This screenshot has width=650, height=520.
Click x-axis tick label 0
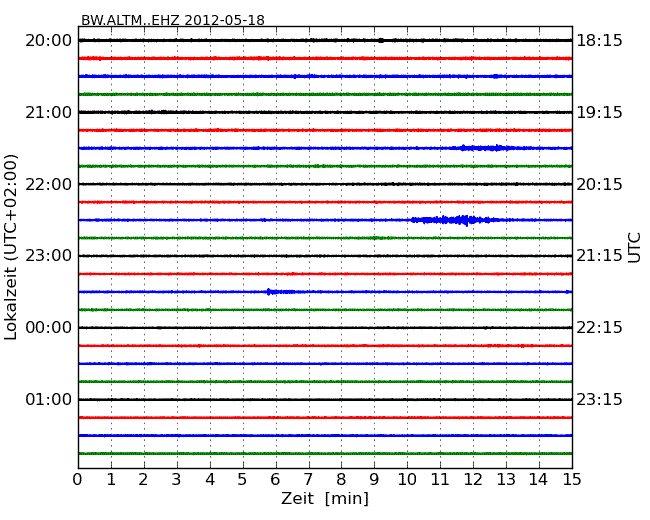pyautogui.click(x=78, y=479)
